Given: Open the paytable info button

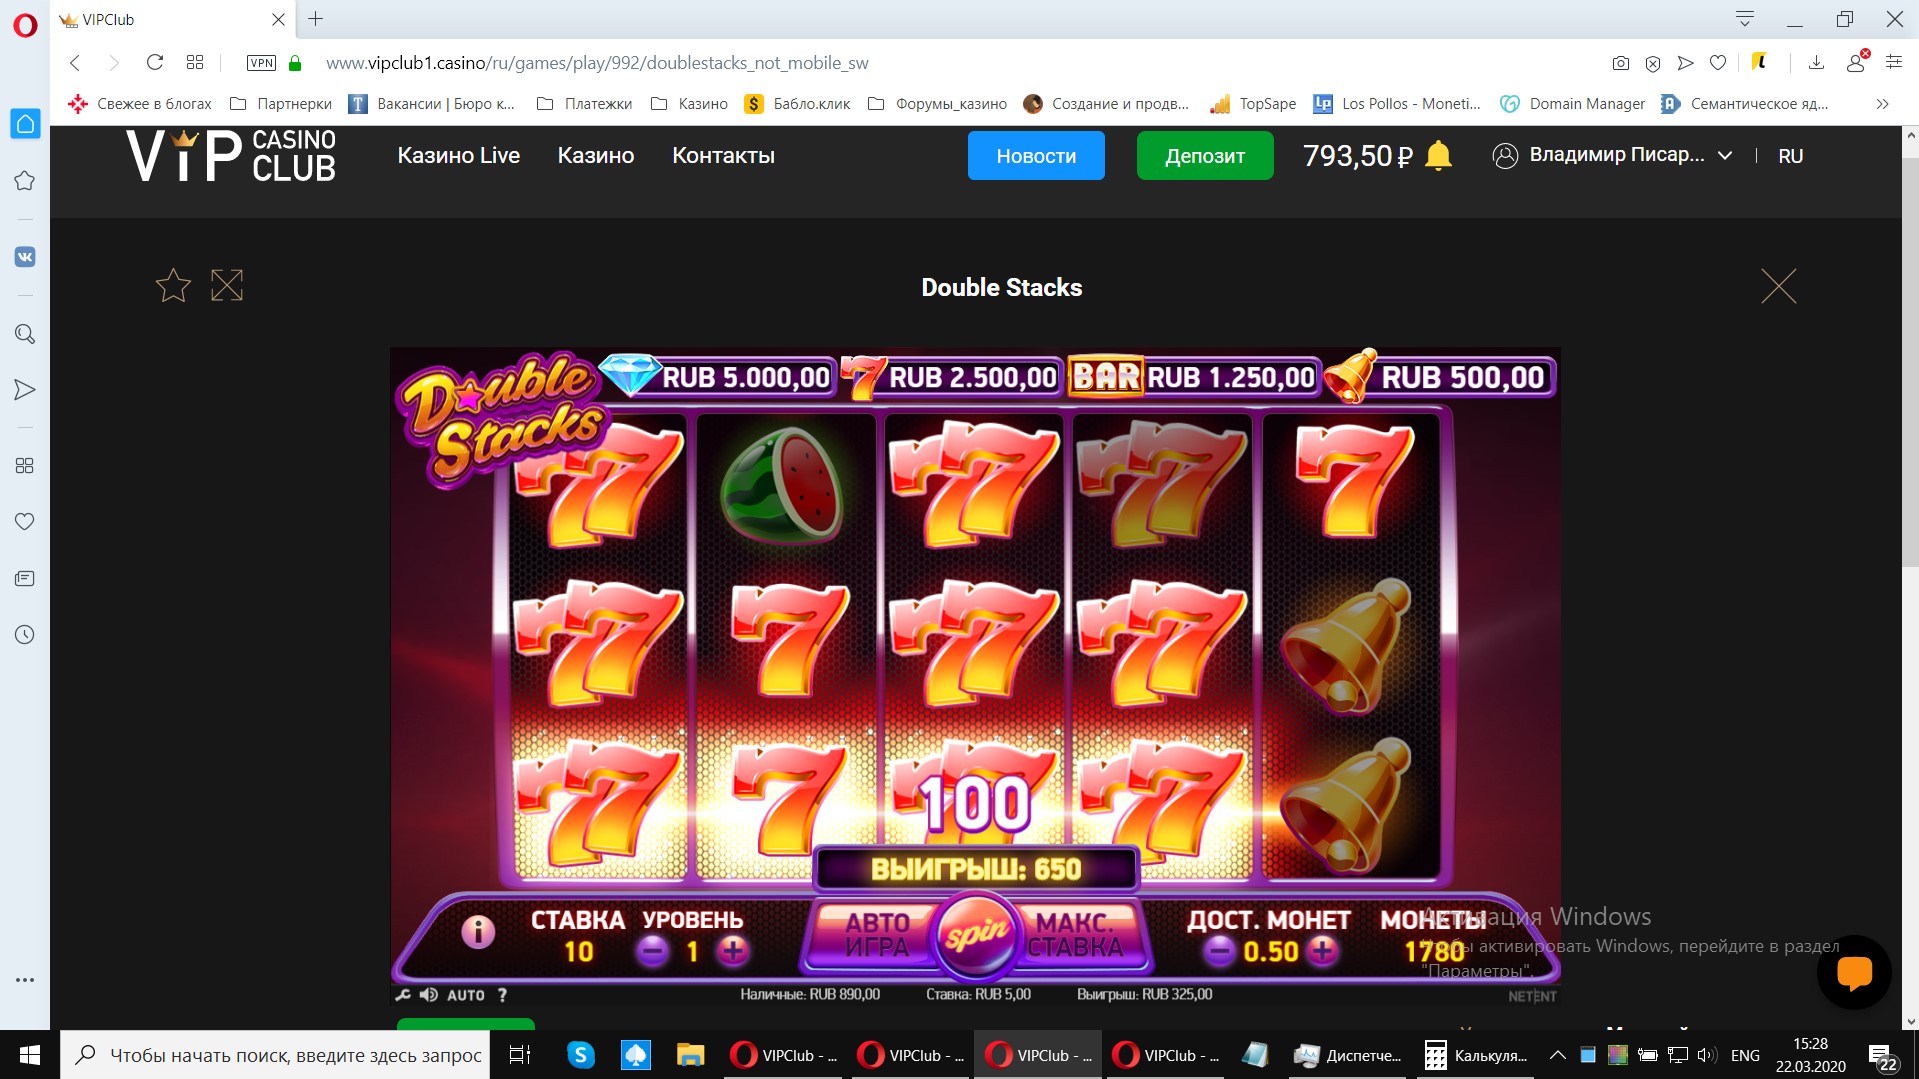Looking at the screenshot, I should (478, 932).
